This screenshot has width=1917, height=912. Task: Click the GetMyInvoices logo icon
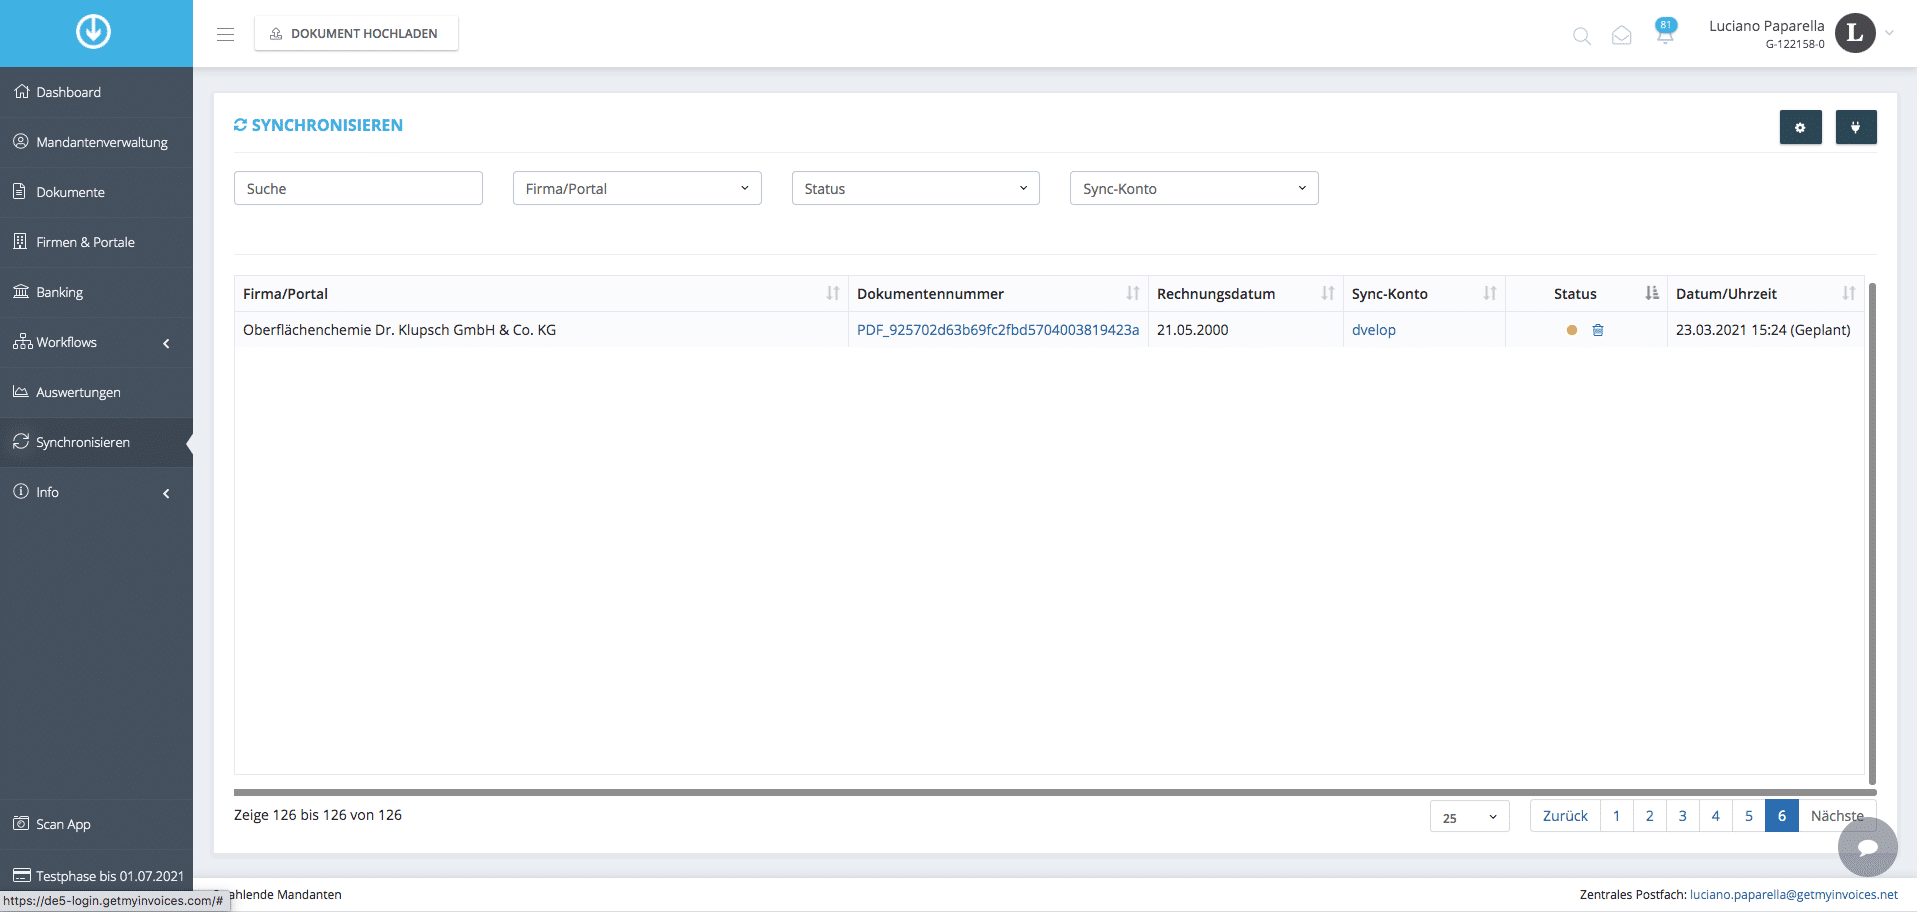pos(93,32)
